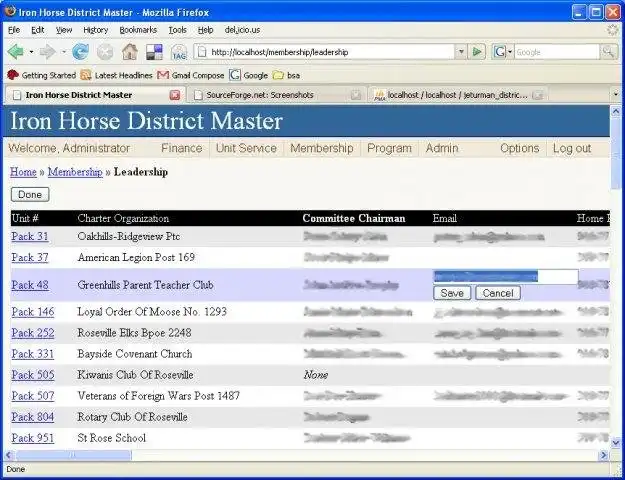Viewport: 625px width, 480px height.
Task: Save the edited email for Pack 48
Action: tap(452, 293)
